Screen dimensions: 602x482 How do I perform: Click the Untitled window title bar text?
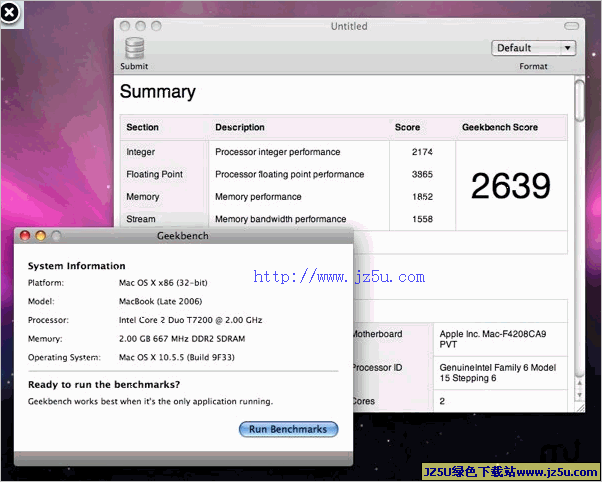click(349, 26)
